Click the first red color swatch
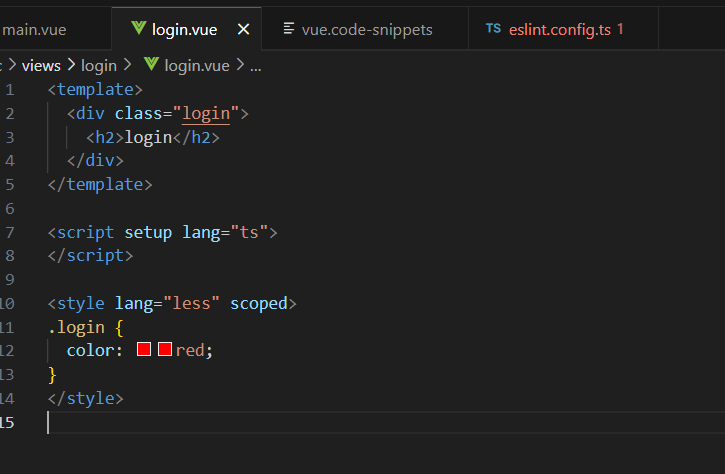Screen dimensions: 725x474 (143, 350)
